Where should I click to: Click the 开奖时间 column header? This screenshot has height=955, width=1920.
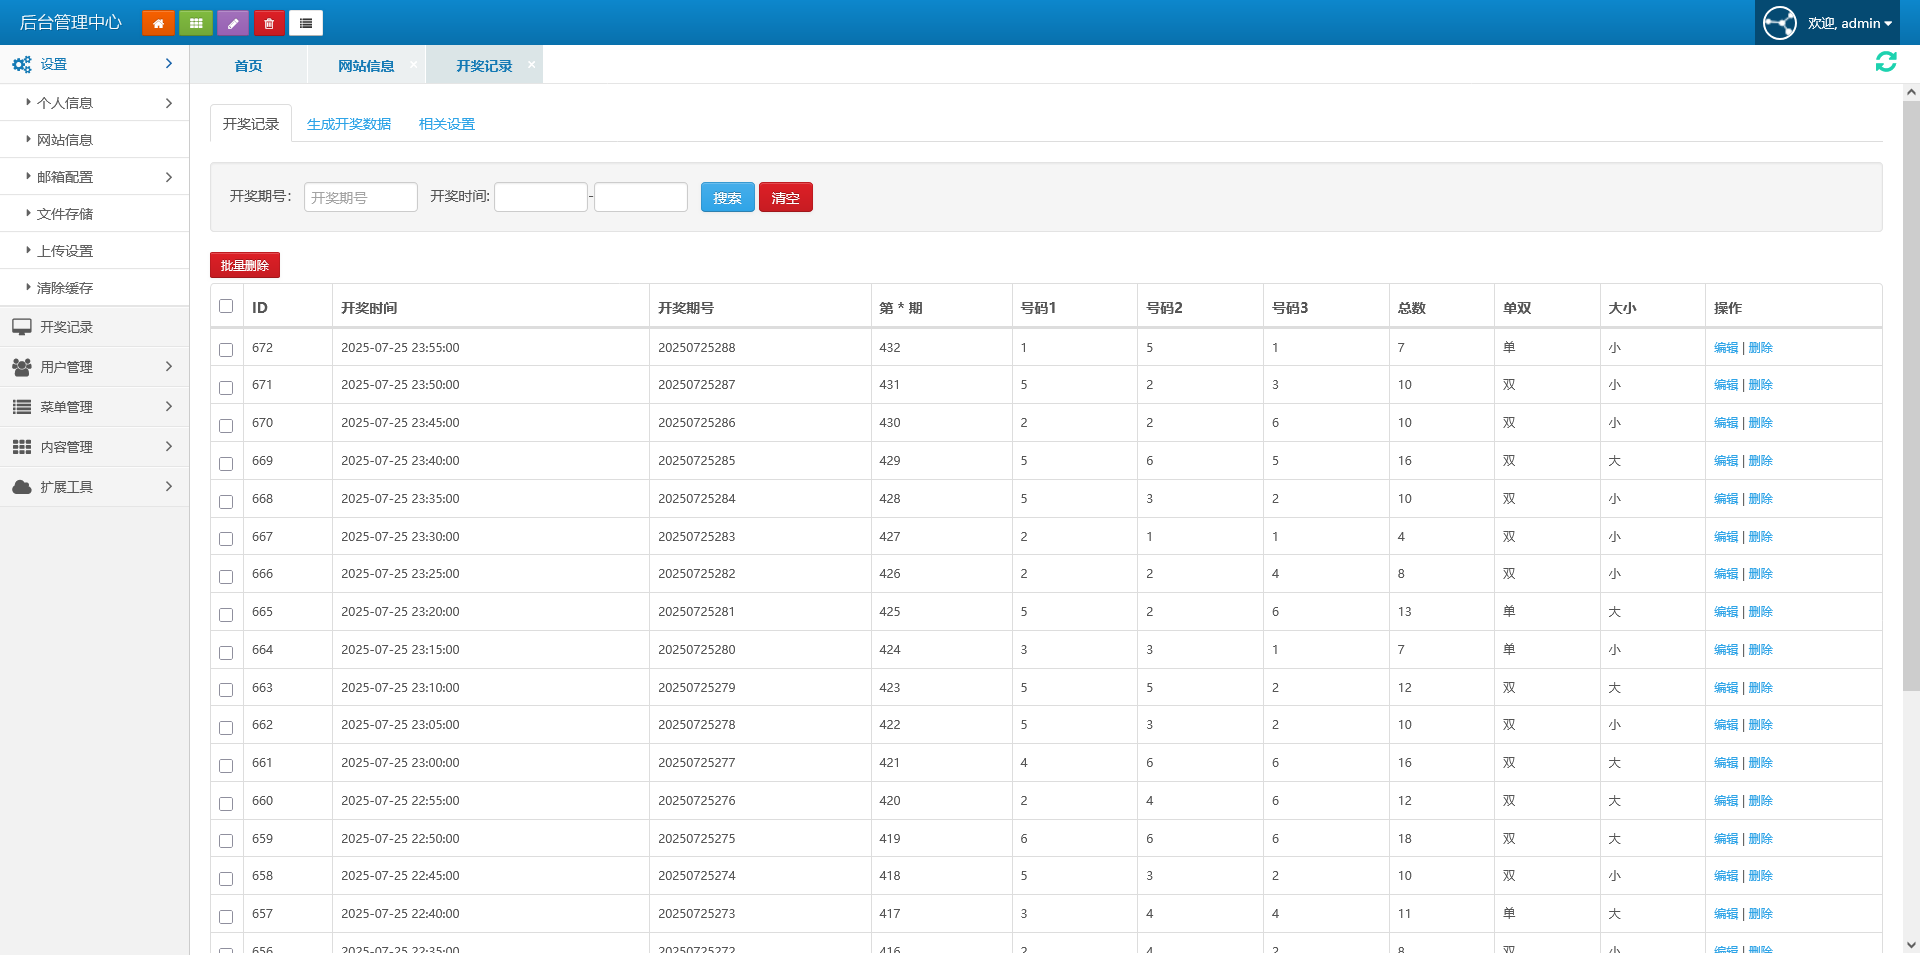click(x=369, y=308)
